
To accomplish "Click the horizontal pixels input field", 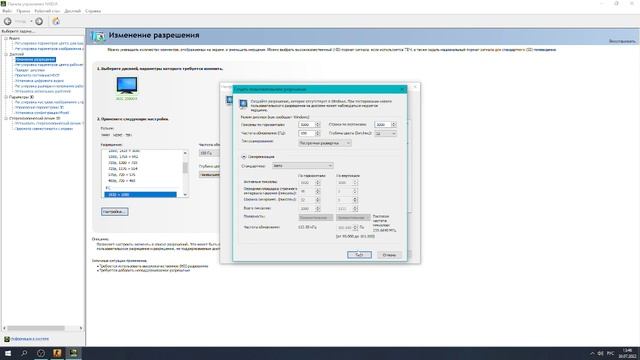I will (x=307, y=124).
